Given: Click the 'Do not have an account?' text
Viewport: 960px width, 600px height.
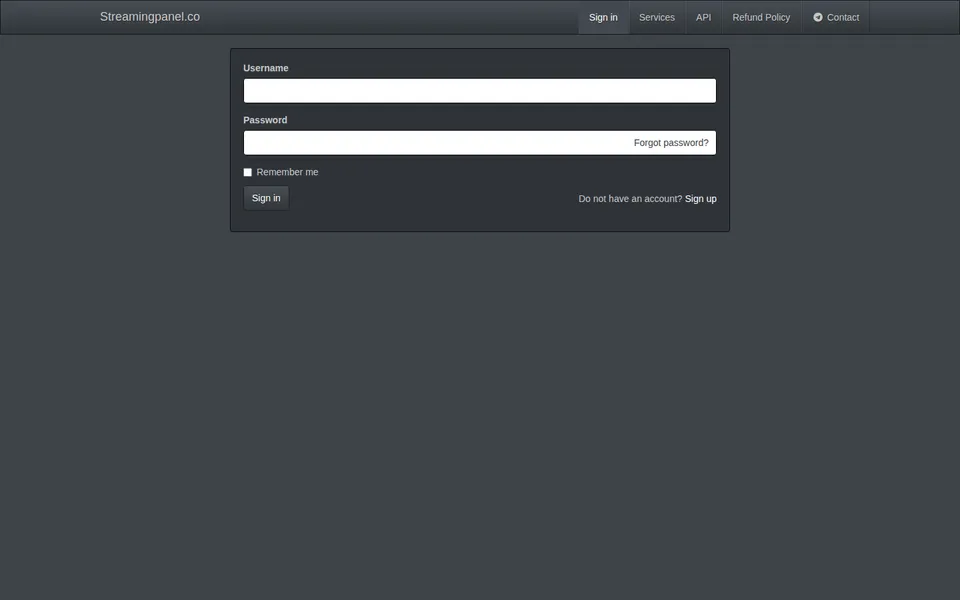Looking at the screenshot, I should pos(630,198).
